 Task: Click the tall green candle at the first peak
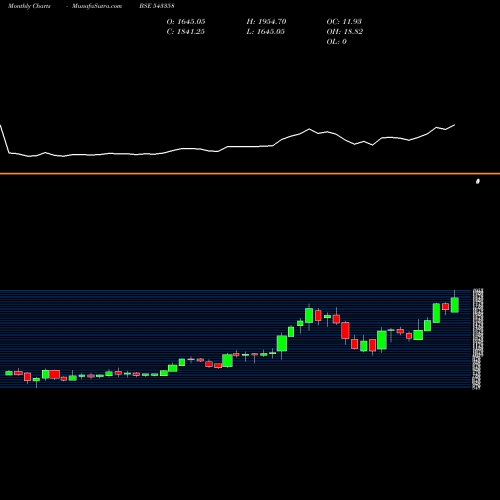[309, 315]
